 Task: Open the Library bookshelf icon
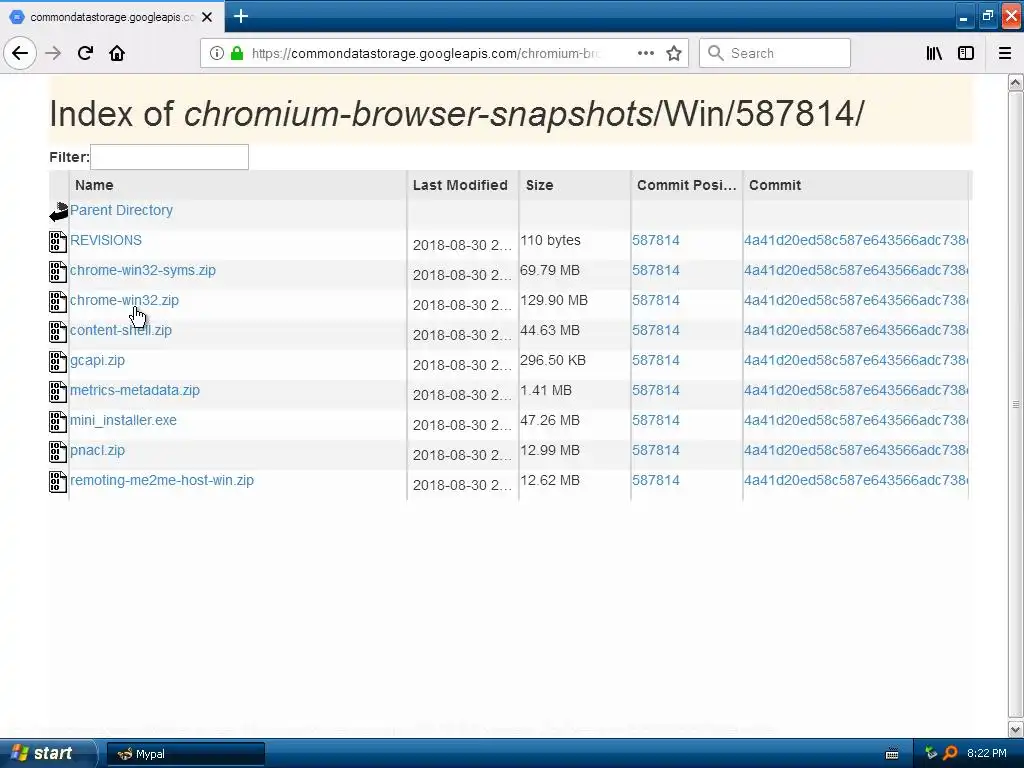tap(934, 53)
